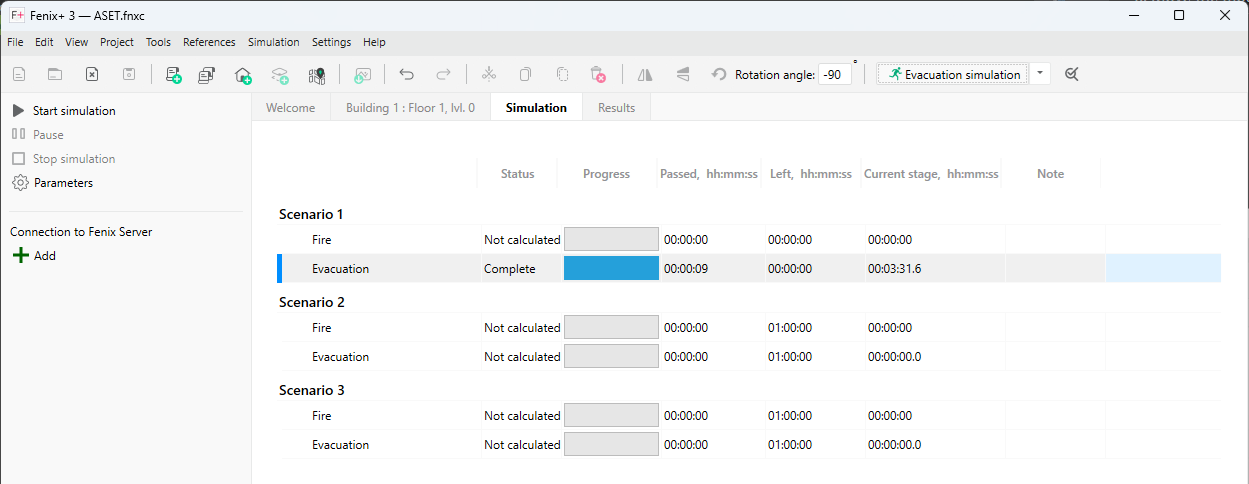The width and height of the screenshot is (1249, 484).
Task: Click the Close file toolbar icon
Action: (x=91, y=74)
